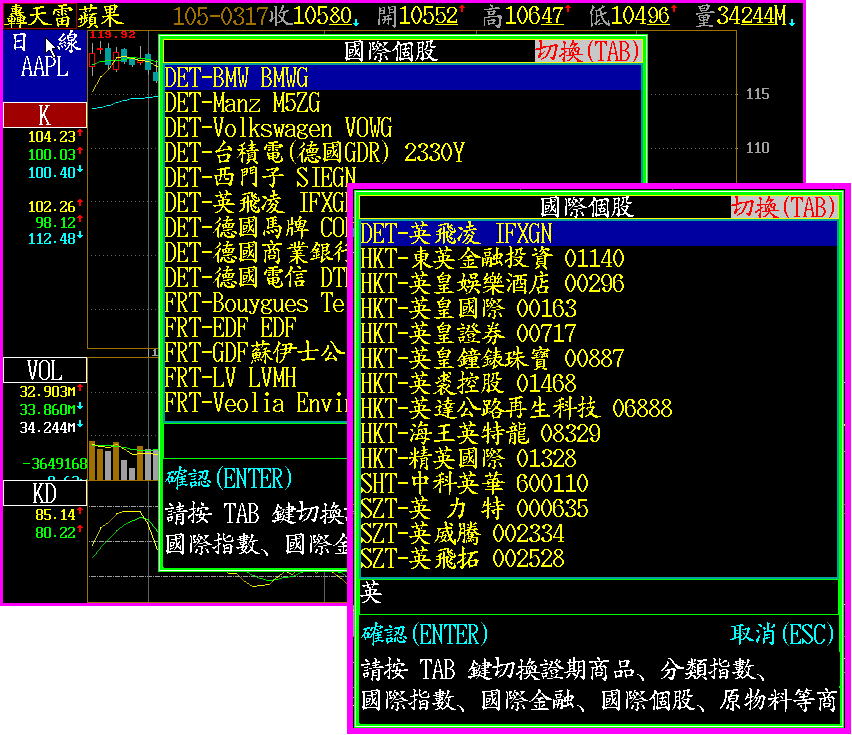Select DET-BMW BMWG in back list
The height and width of the screenshot is (735, 852).
[x=237, y=78]
